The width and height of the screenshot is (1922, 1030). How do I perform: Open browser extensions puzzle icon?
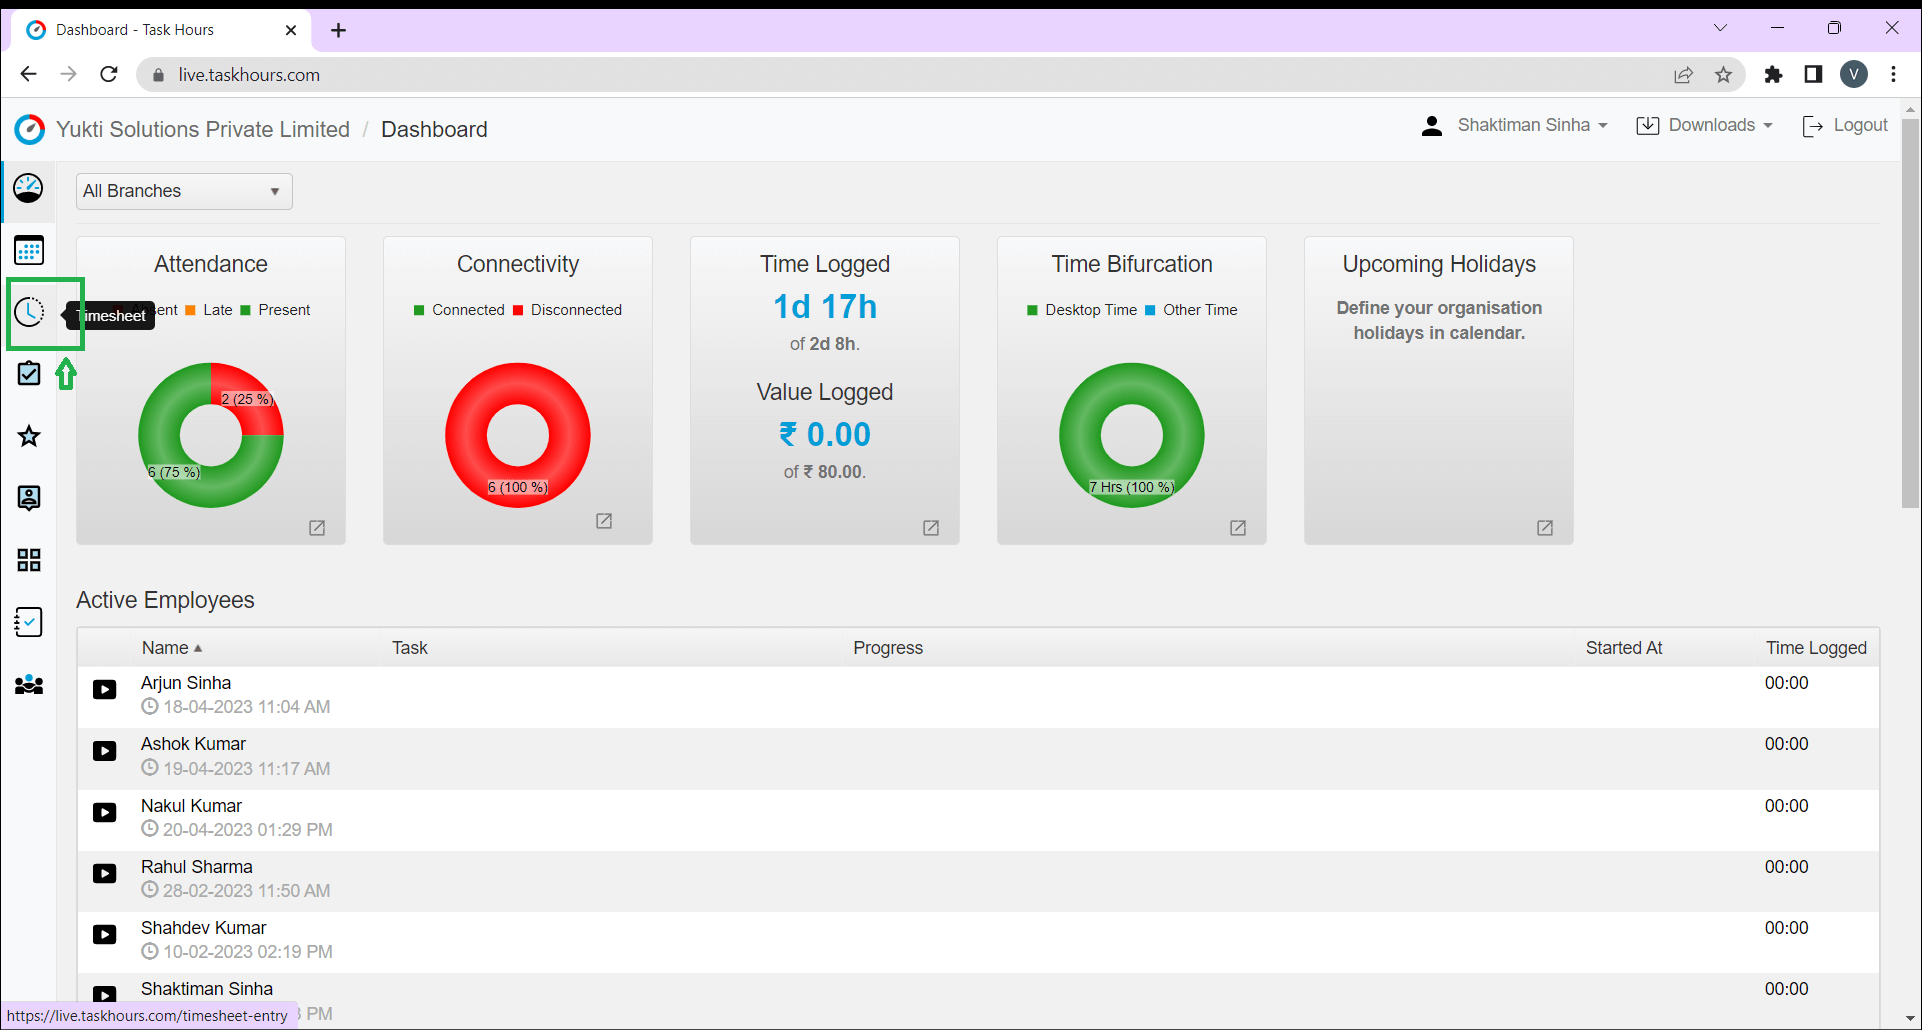point(1773,75)
